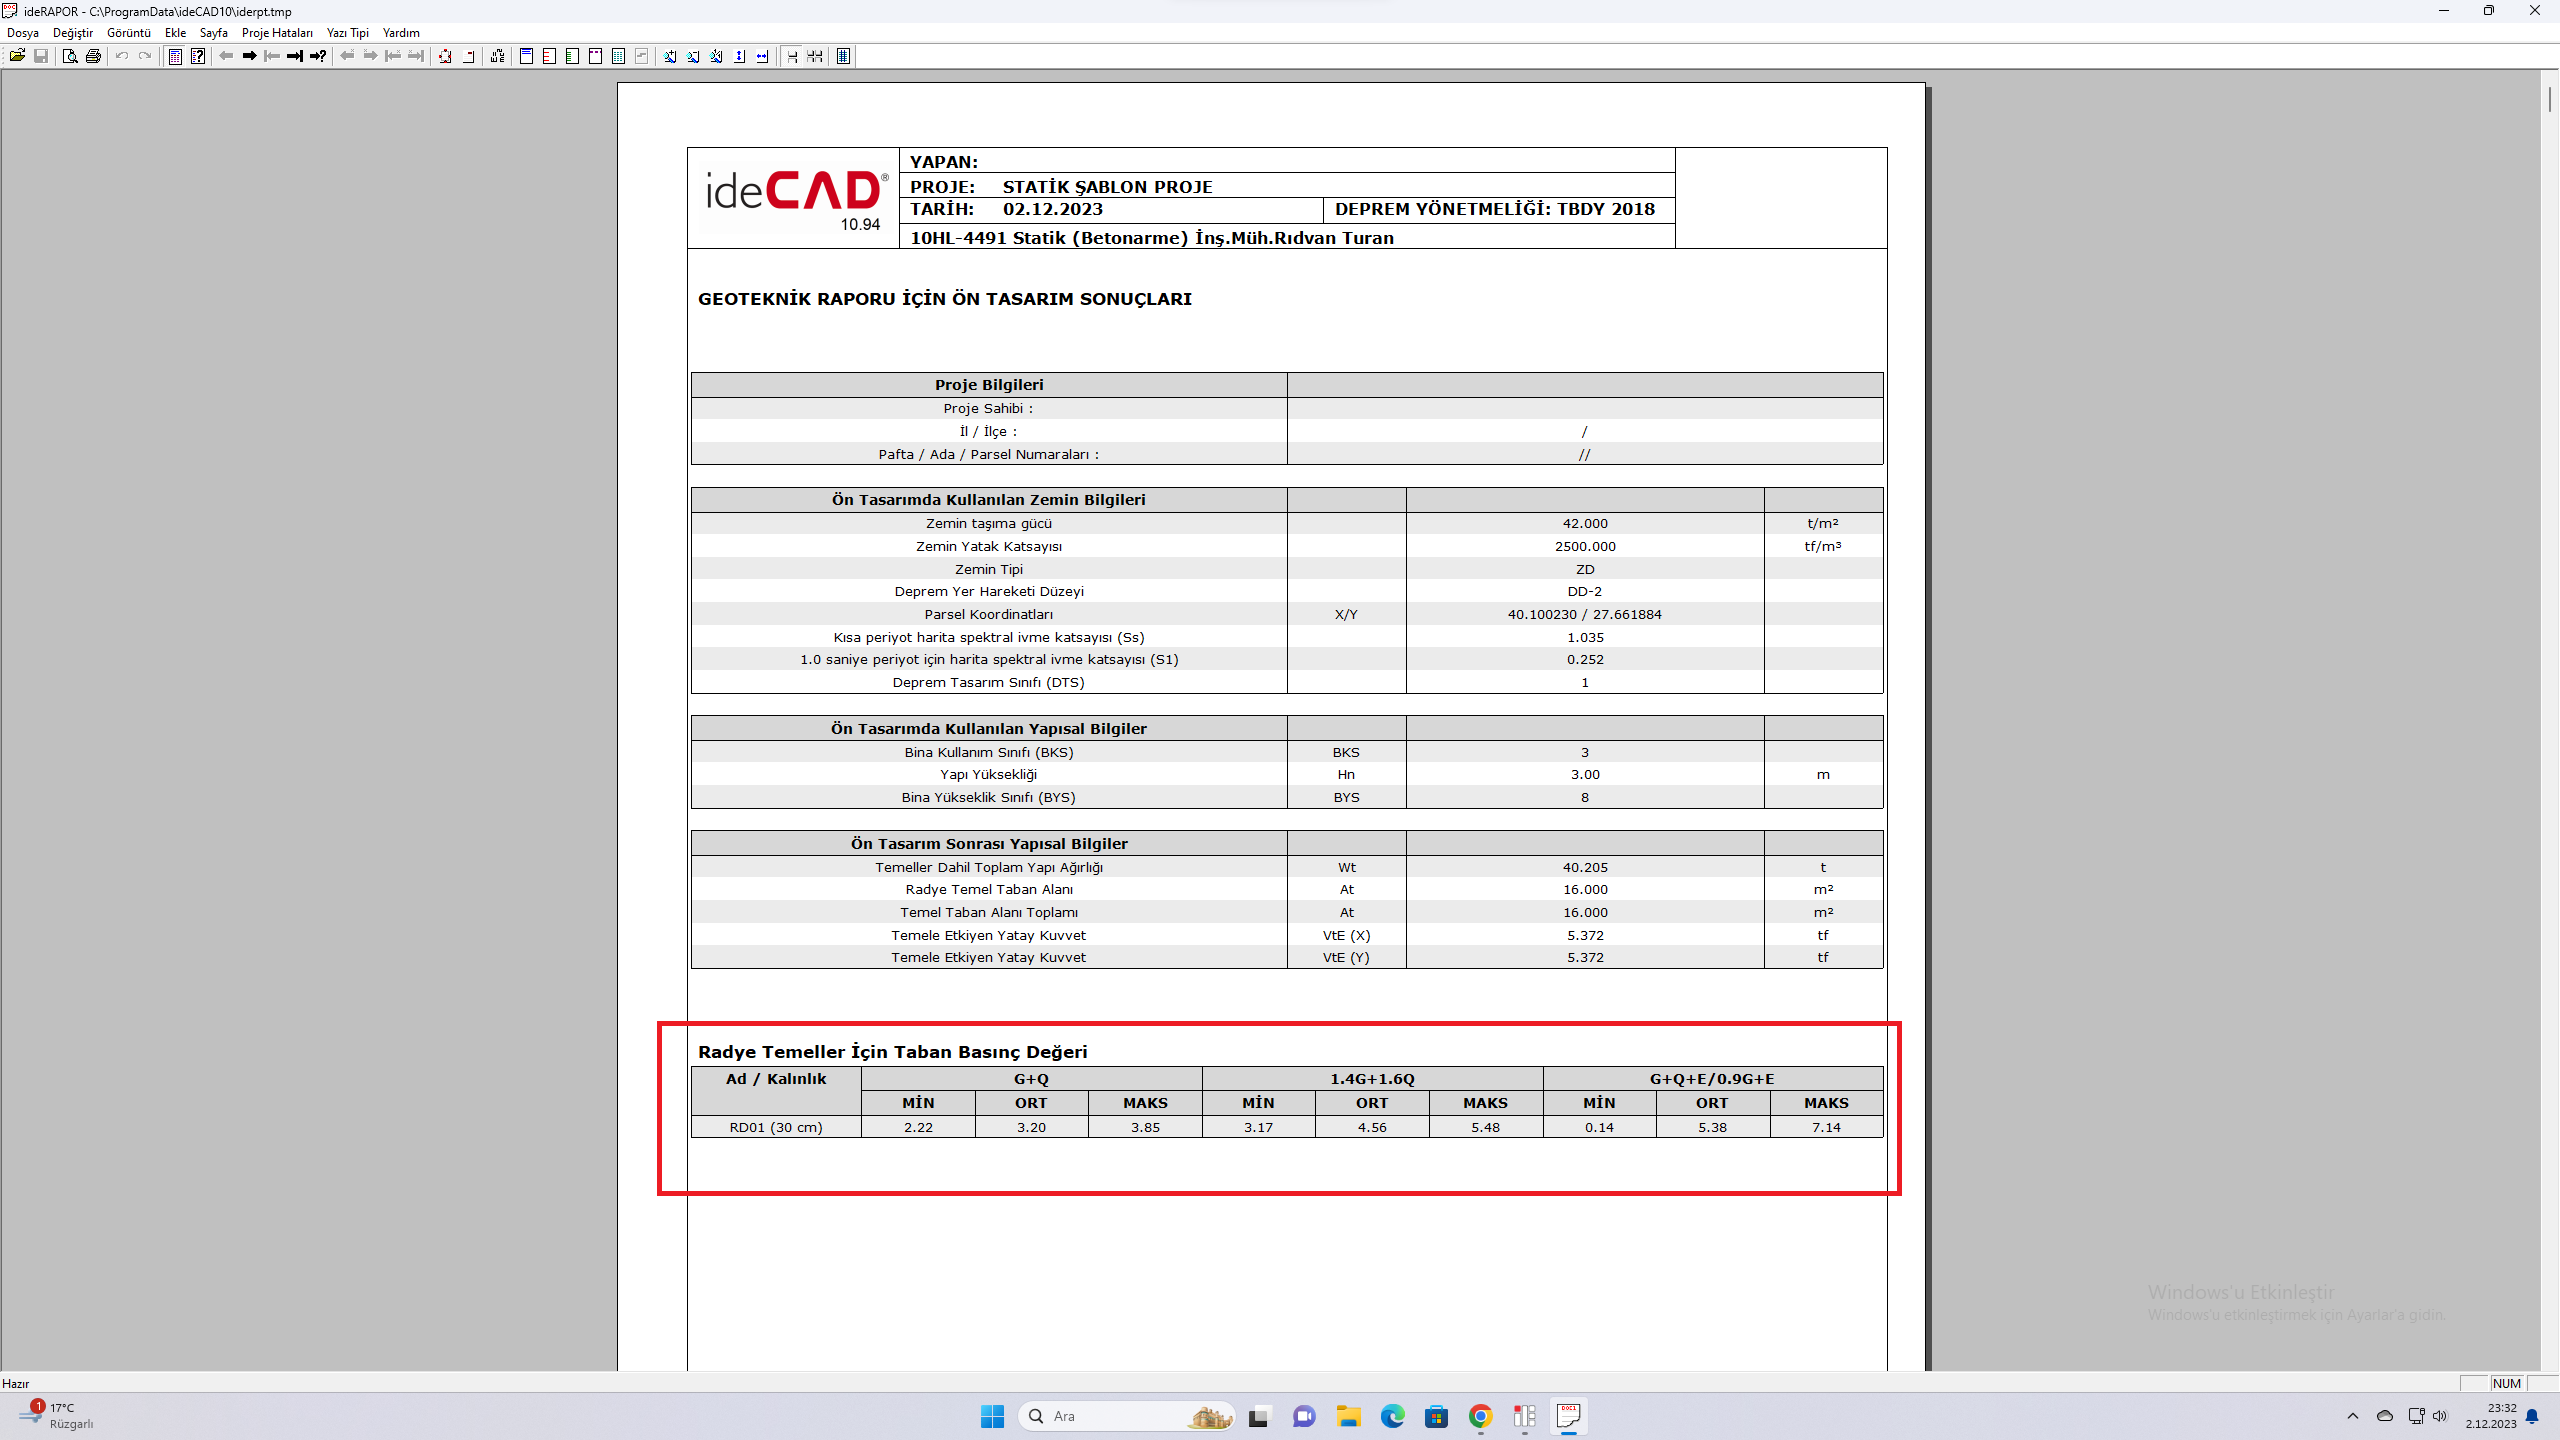Viewport: 2560px width, 1440px height.
Task: Jump to last page arrow icon
Action: [295, 56]
